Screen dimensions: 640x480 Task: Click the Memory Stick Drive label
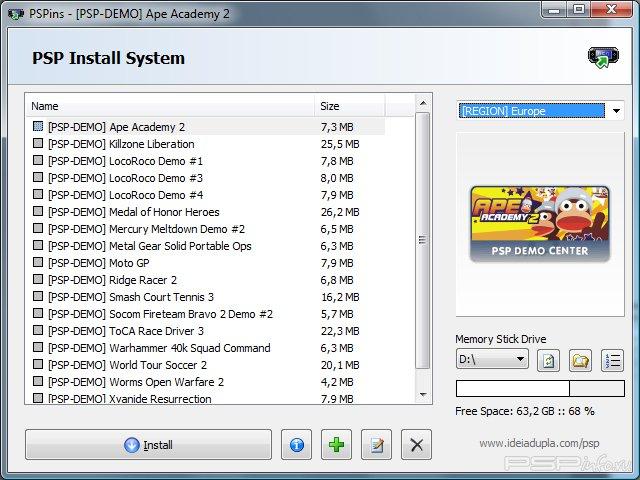click(x=501, y=339)
